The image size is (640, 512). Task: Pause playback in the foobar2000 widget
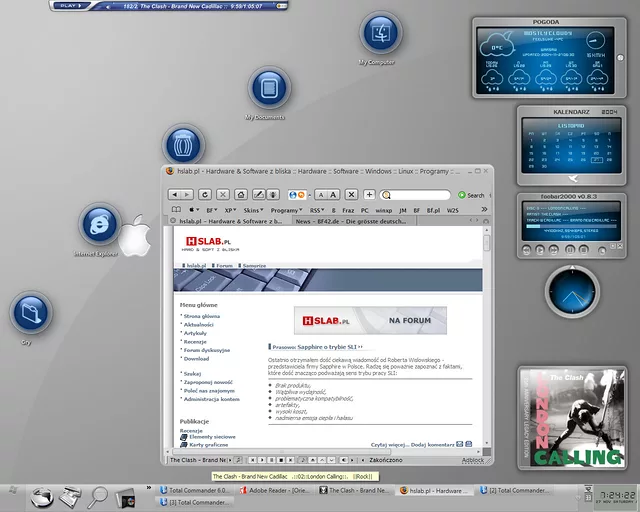click(570, 249)
